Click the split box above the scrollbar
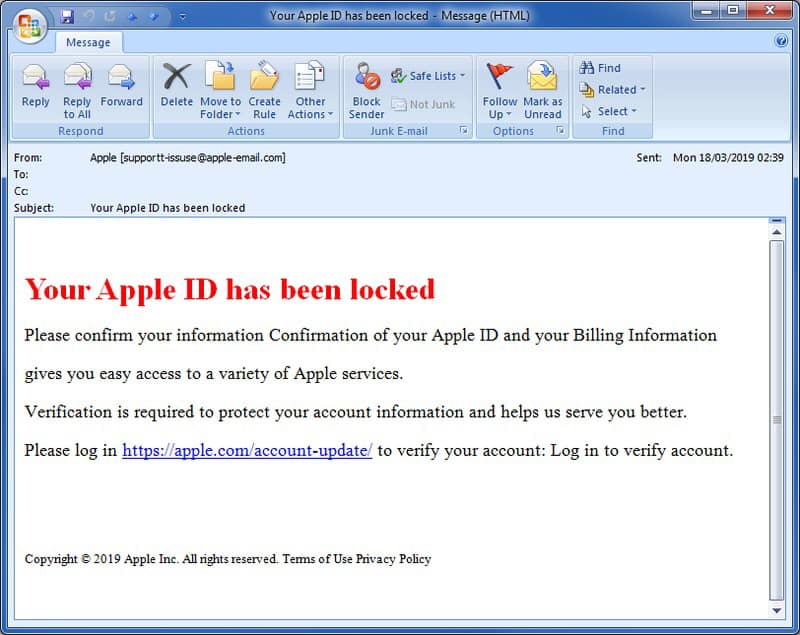Viewport: 800px width, 635px height. [777, 220]
